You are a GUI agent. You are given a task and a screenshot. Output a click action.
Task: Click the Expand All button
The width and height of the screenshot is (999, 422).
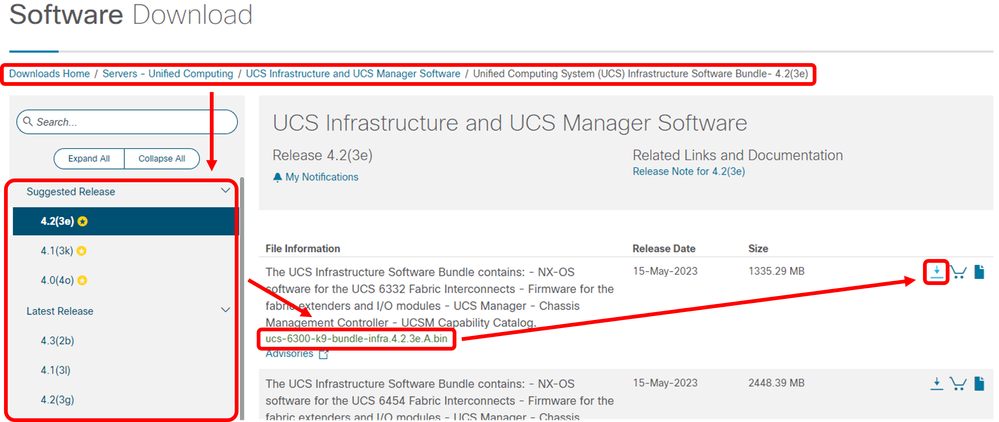[x=89, y=159]
